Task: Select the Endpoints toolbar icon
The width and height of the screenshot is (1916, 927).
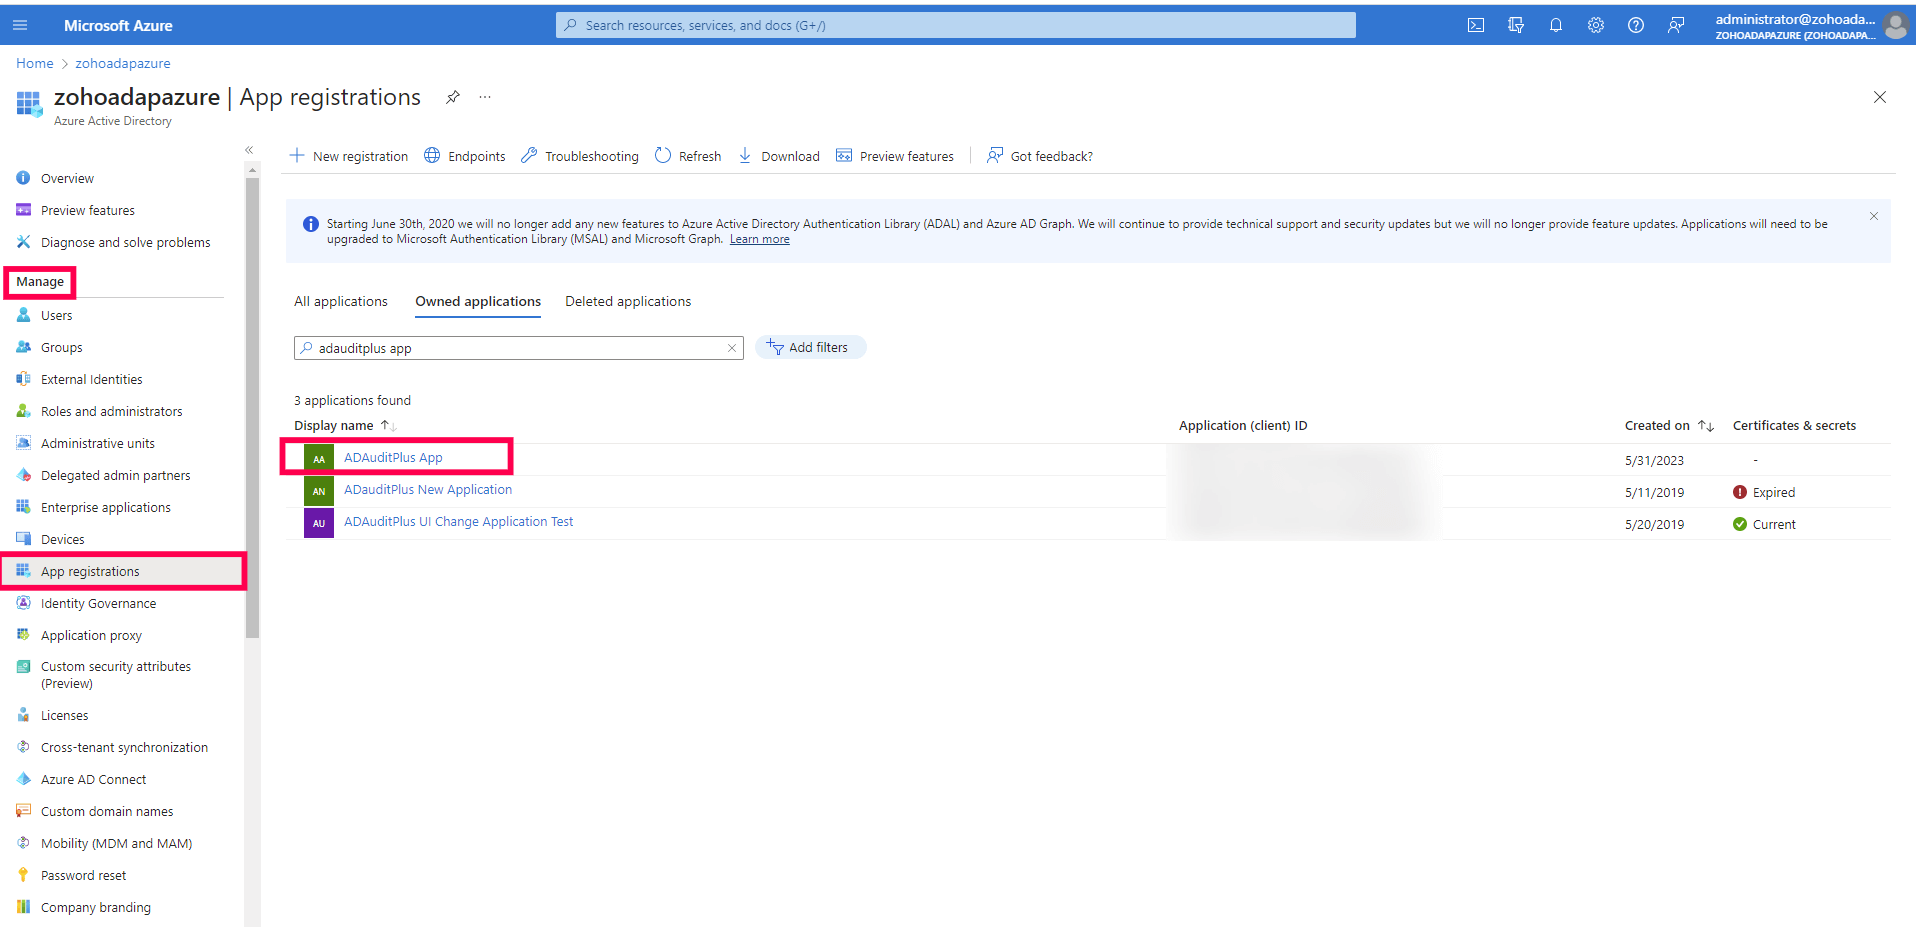Action: (463, 156)
